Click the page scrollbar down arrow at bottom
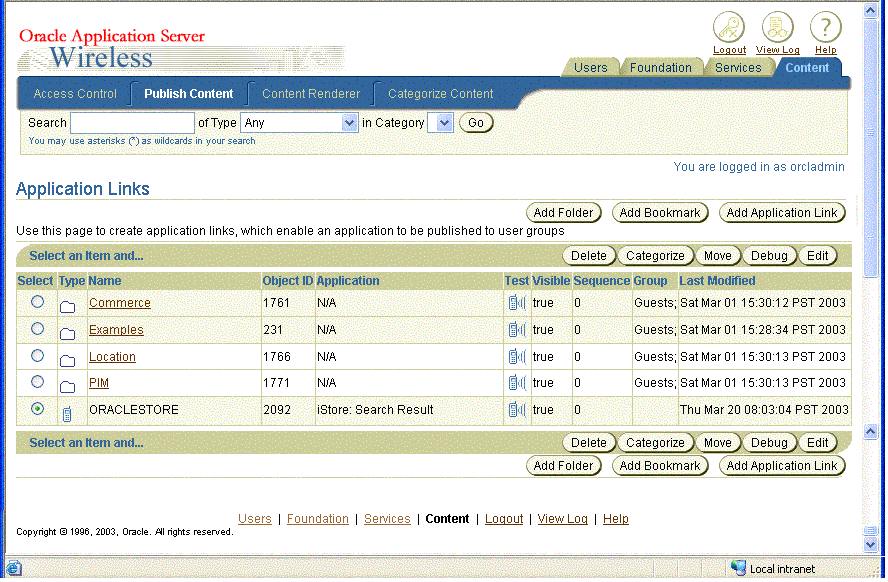 (x=870, y=545)
